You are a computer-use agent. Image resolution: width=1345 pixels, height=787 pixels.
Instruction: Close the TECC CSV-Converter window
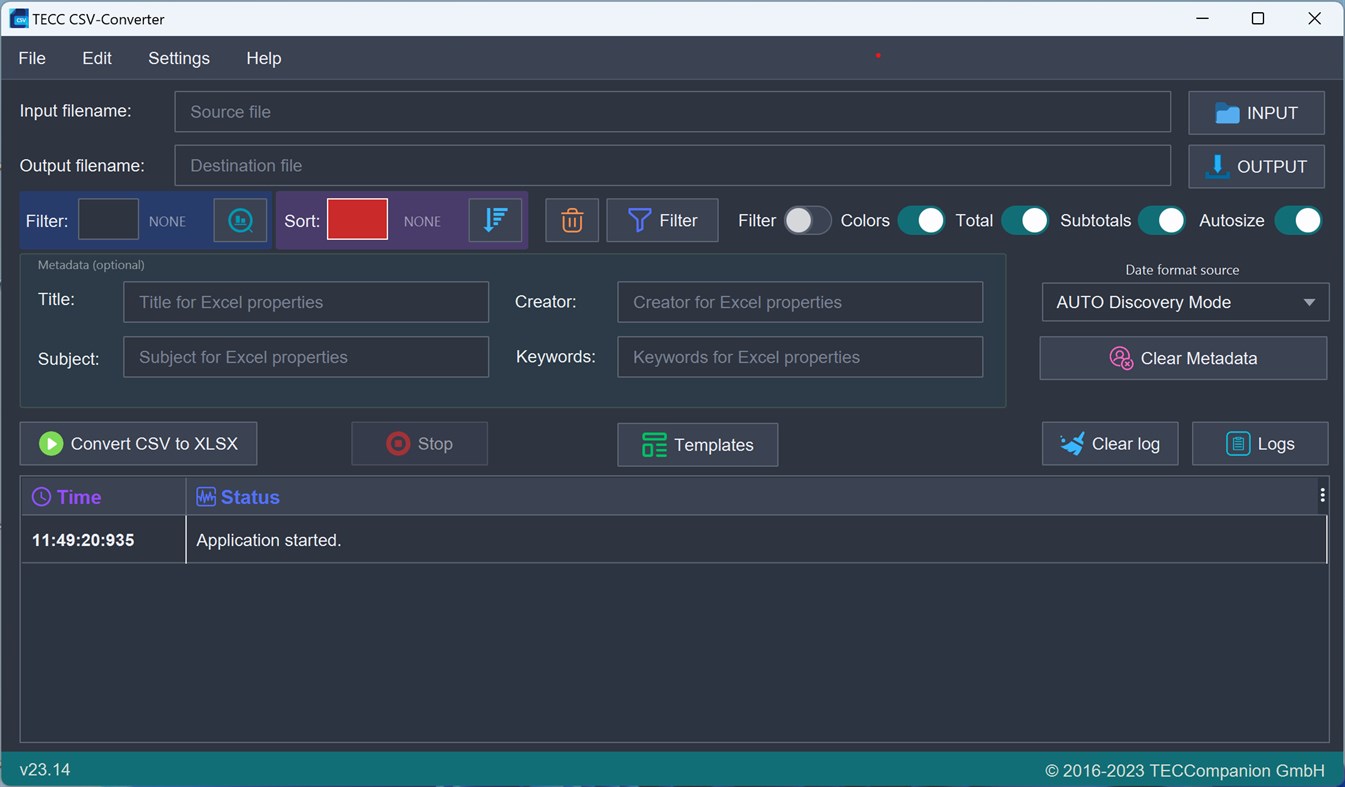tap(1315, 19)
